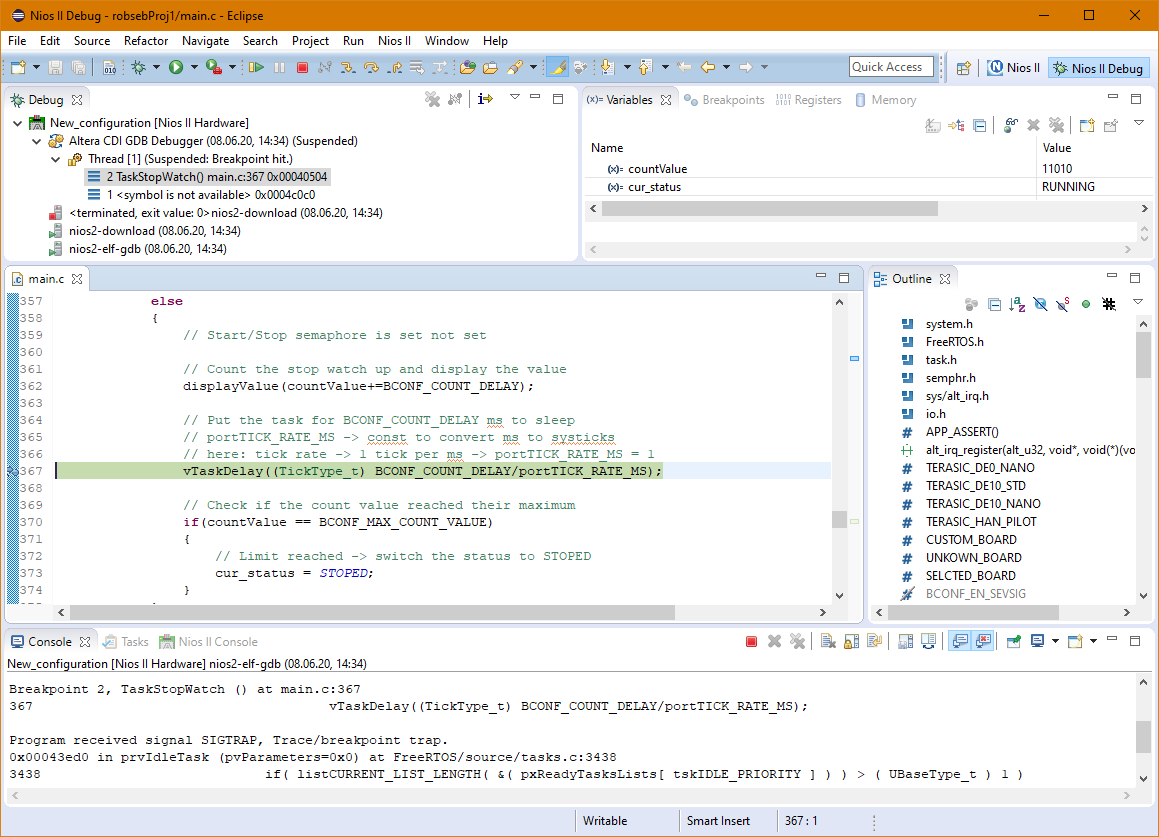This screenshot has height=837, width=1159.
Task: Toggle Instruction Stepping Mode in Debug view
Action: [485, 99]
